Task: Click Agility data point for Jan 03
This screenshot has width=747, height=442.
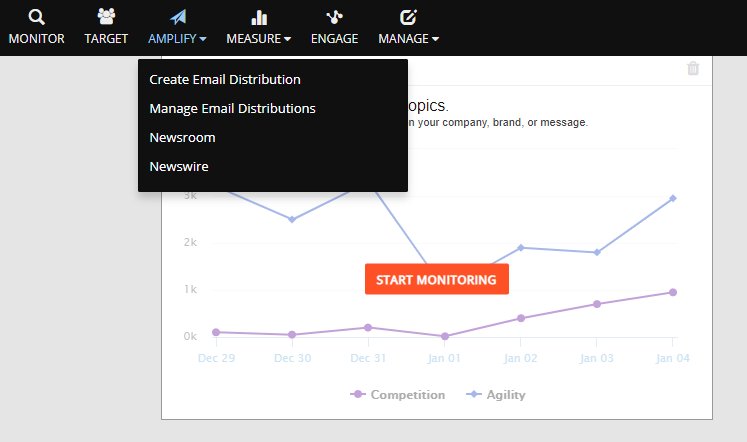Action: point(596,252)
